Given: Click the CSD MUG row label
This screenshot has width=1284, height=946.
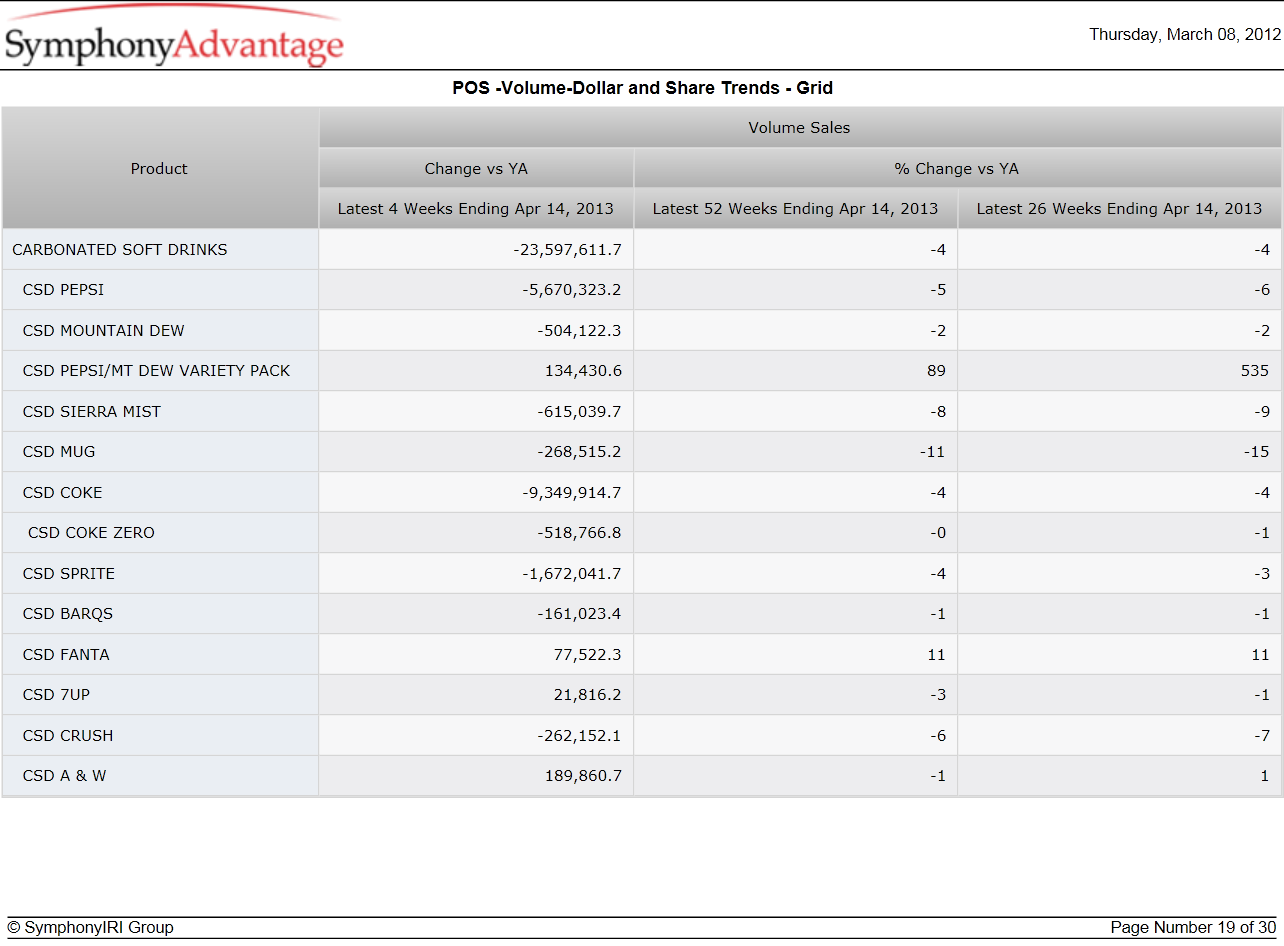Looking at the screenshot, I should pyautogui.click(x=59, y=452).
